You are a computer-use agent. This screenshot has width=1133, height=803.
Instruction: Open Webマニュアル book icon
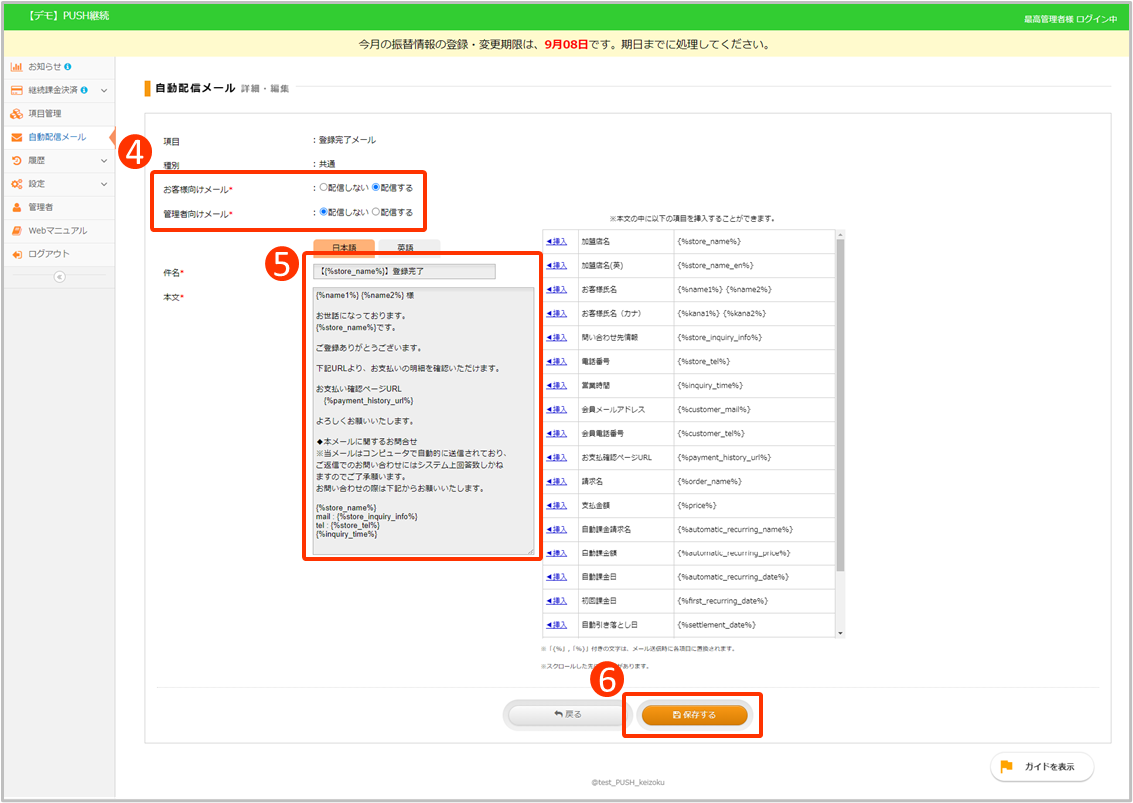[17, 231]
